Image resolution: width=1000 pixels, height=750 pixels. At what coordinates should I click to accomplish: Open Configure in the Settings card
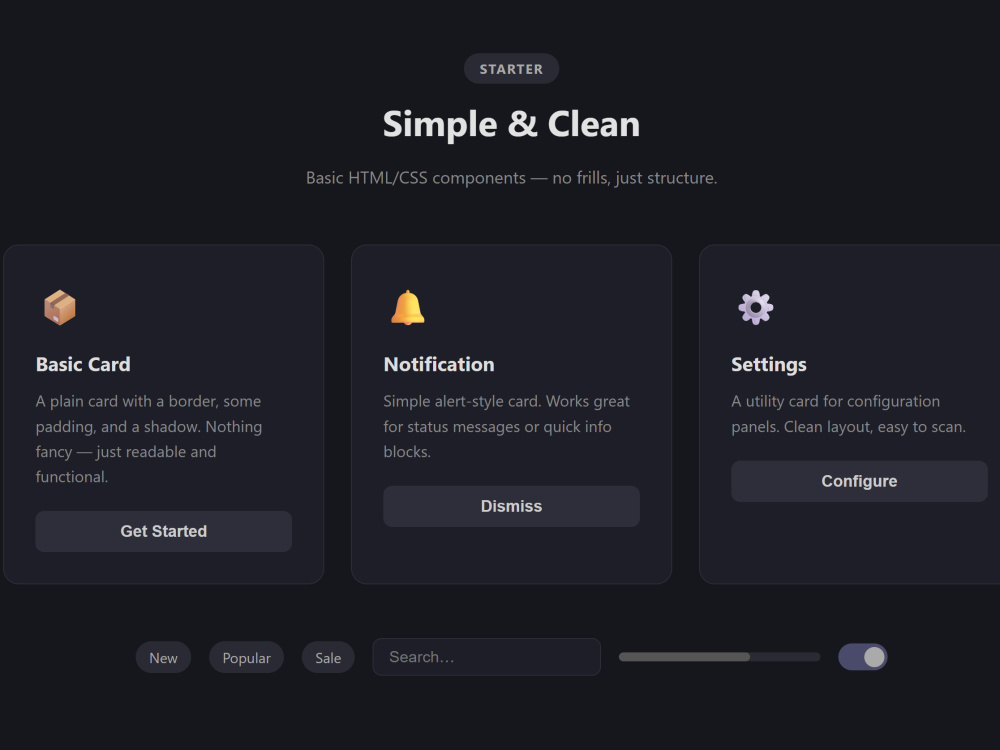pyautogui.click(x=859, y=482)
